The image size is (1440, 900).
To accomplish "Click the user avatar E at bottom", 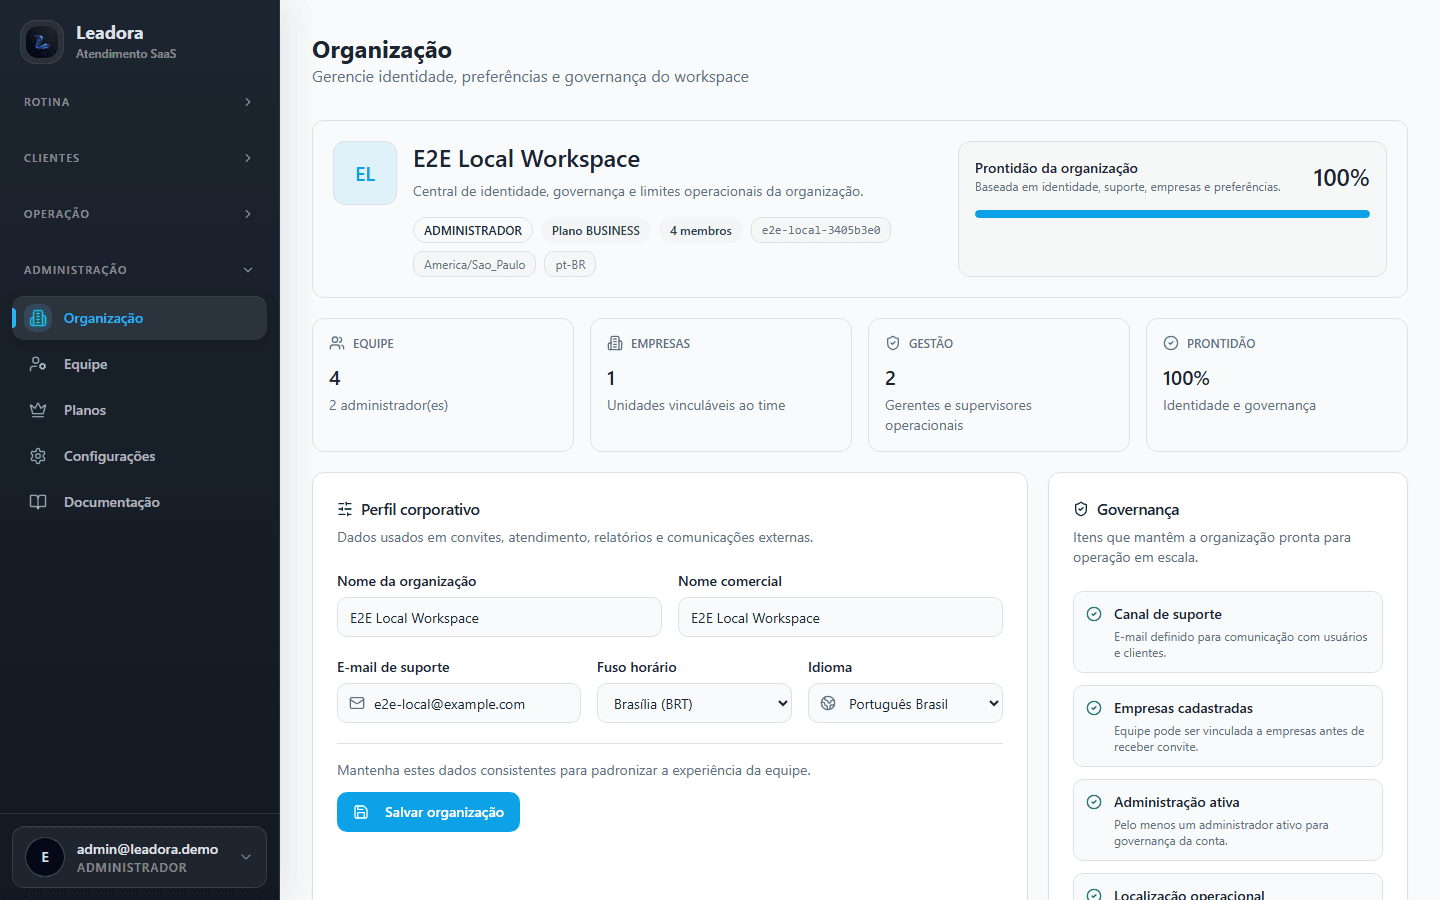I will pos(45,857).
